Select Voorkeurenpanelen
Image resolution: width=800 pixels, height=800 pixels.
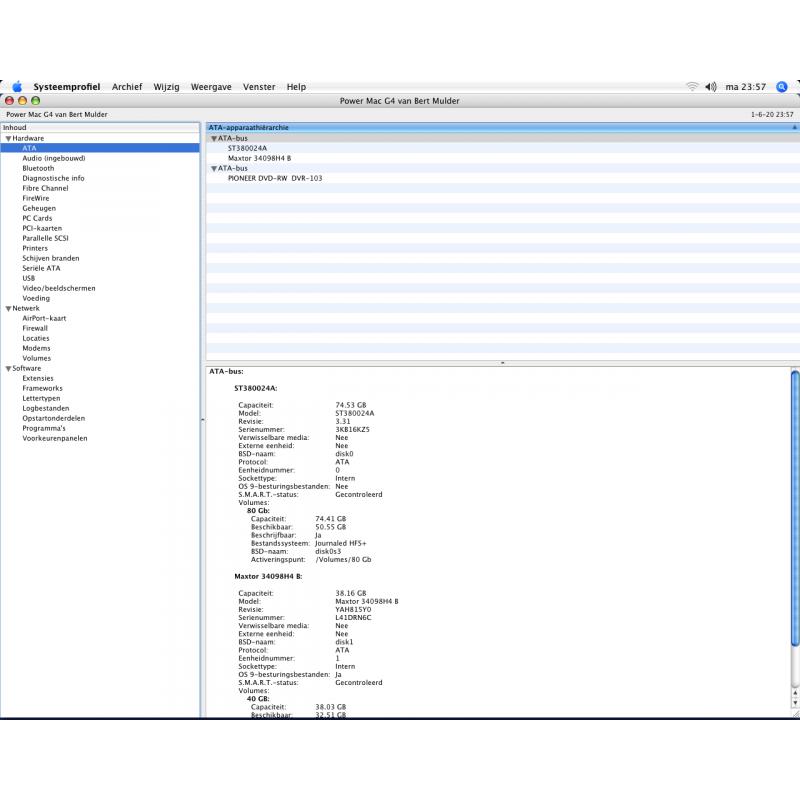click(55, 438)
